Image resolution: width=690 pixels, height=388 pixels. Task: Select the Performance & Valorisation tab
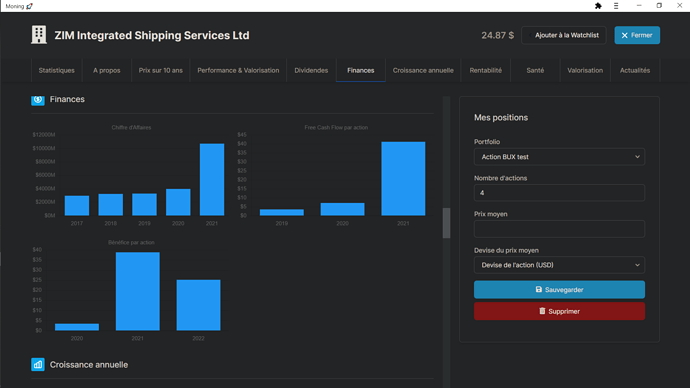click(x=238, y=70)
